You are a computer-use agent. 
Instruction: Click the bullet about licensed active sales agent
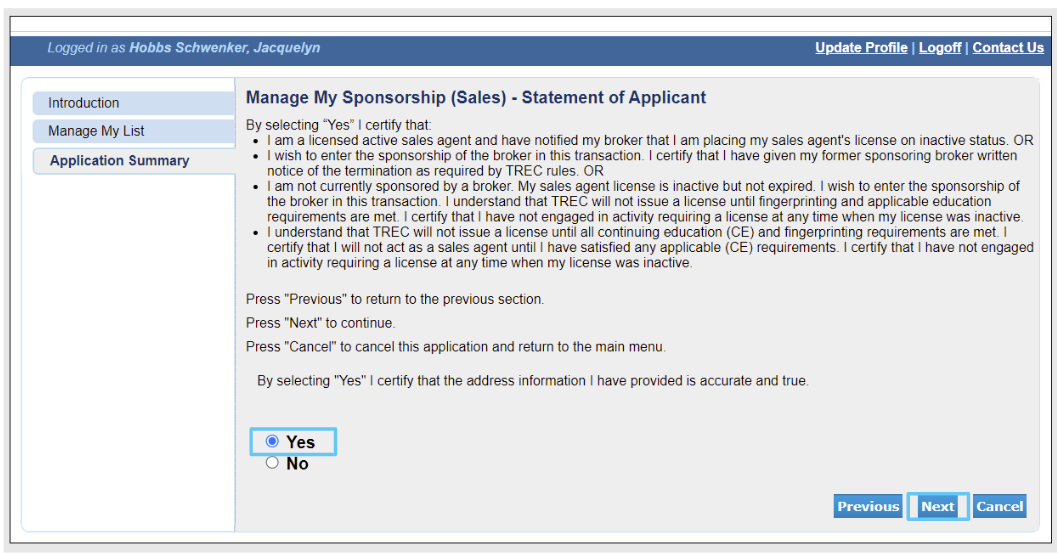point(650,140)
